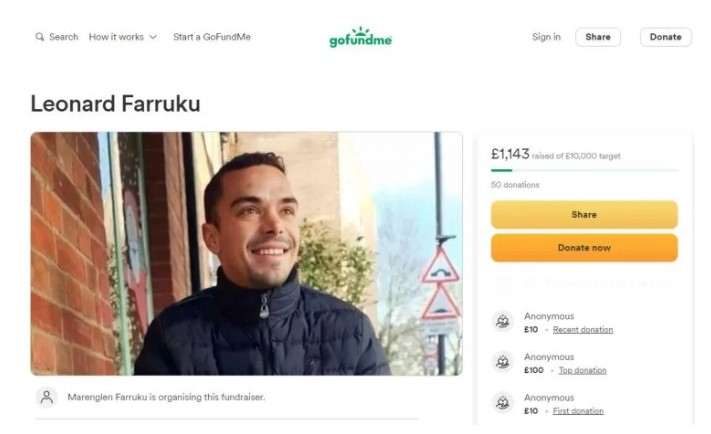Open Start a GoFundMe link
The image size is (711, 434).
212,37
